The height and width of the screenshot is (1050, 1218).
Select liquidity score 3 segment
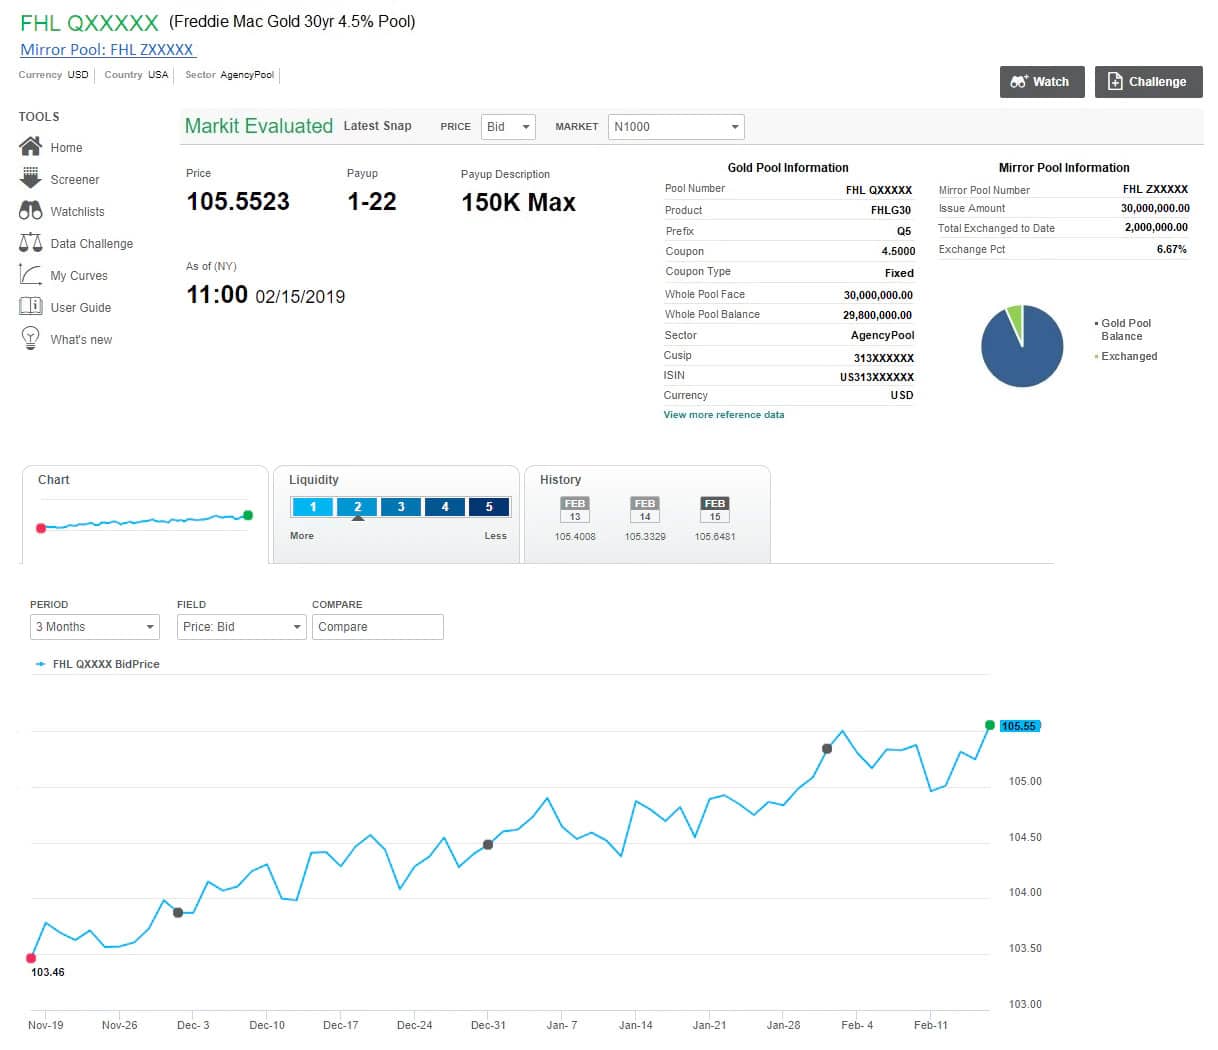pyautogui.click(x=401, y=507)
